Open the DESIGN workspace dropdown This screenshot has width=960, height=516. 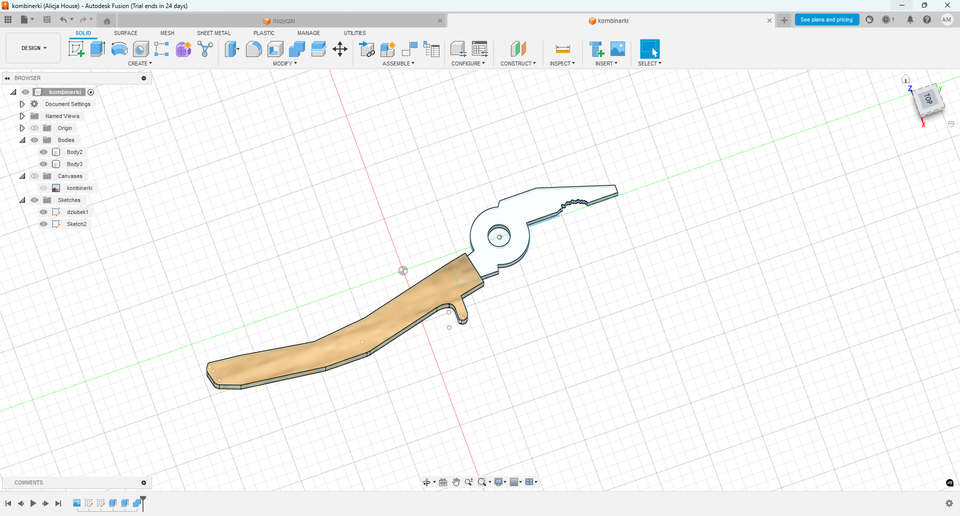[x=34, y=47]
